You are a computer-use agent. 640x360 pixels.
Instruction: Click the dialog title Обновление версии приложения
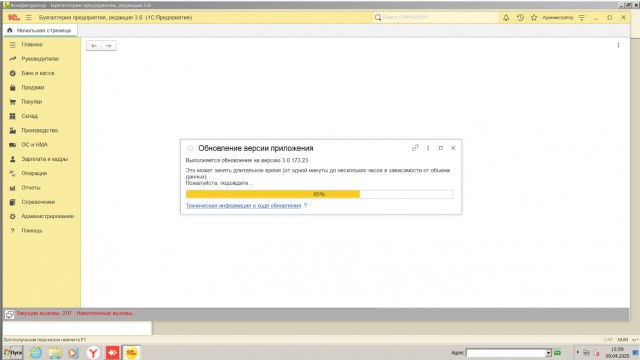pos(256,148)
